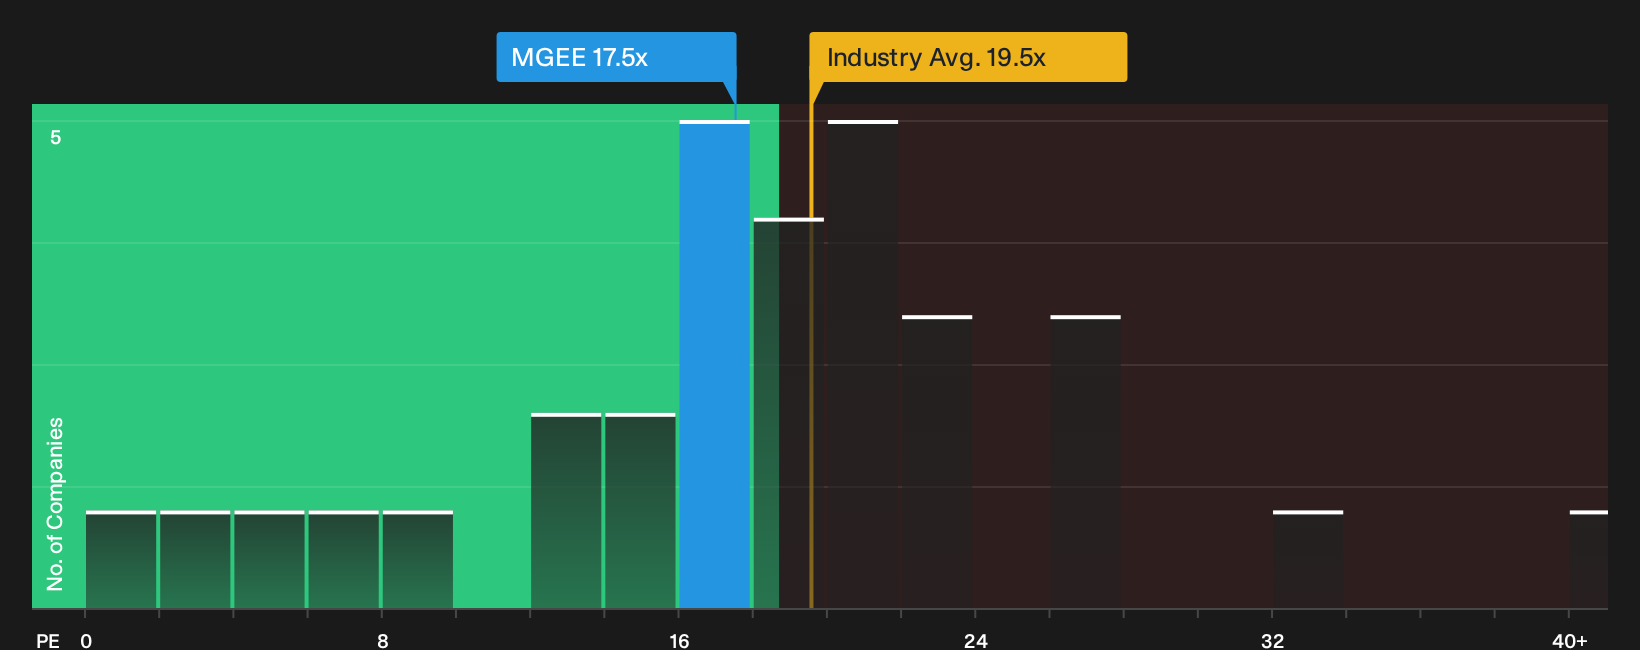Click the y-axis value 5
The image size is (1640, 650).
[56, 137]
